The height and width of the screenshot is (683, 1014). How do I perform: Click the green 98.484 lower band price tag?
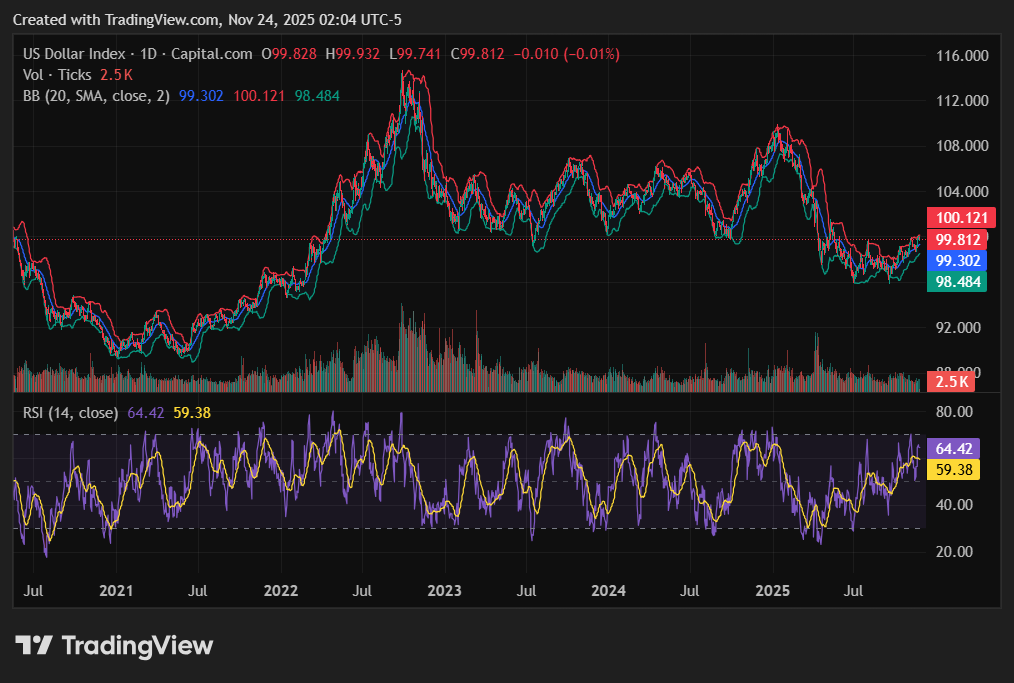[x=957, y=282]
